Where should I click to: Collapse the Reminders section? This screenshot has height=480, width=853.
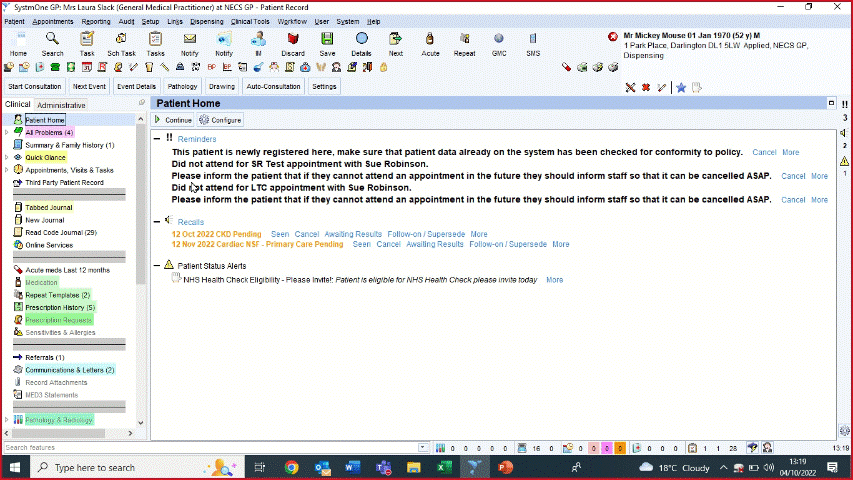tap(157, 139)
